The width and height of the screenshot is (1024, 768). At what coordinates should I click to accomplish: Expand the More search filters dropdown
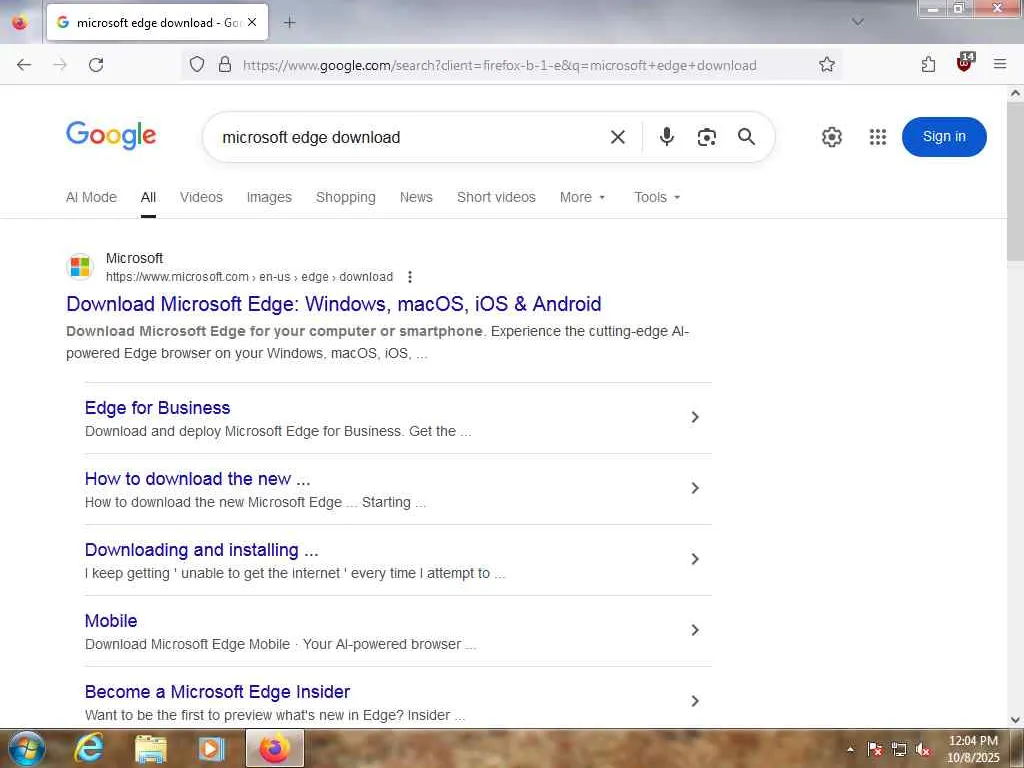pos(583,197)
